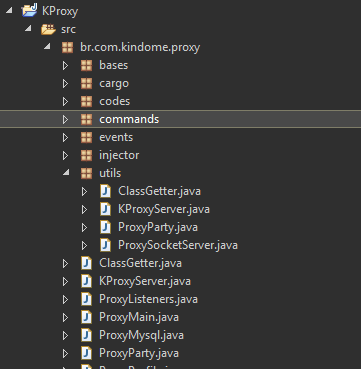Collapse the src folder node

click(28, 29)
